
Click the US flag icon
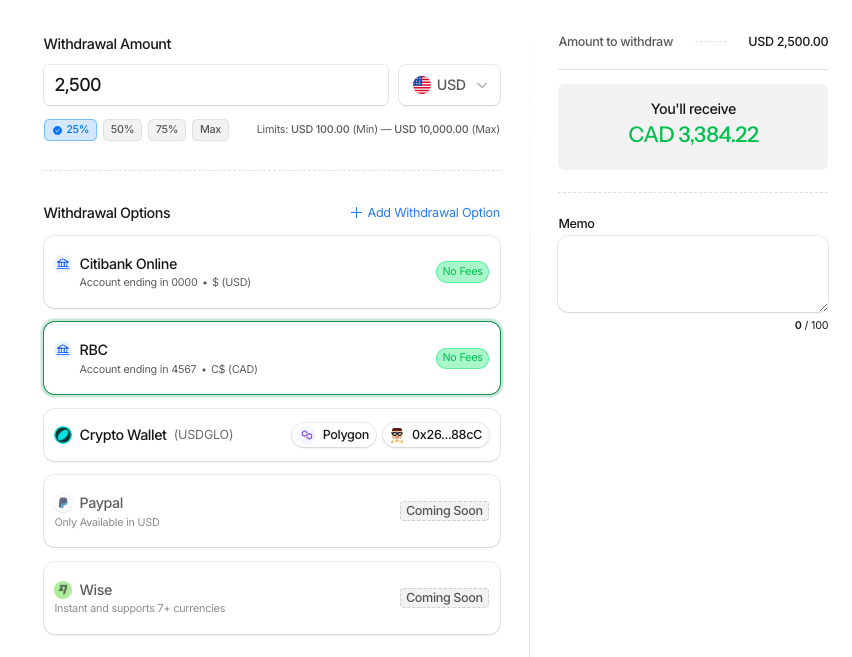click(x=422, y=85)
